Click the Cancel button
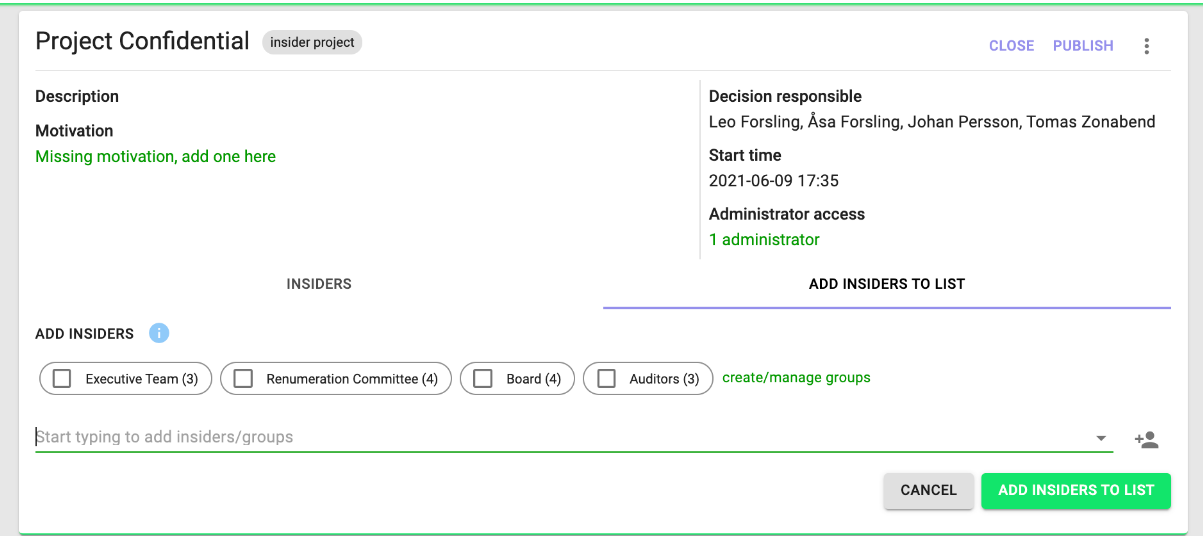Image resolution: width=1203 pixels, height=536 pixels. point(928,490)
